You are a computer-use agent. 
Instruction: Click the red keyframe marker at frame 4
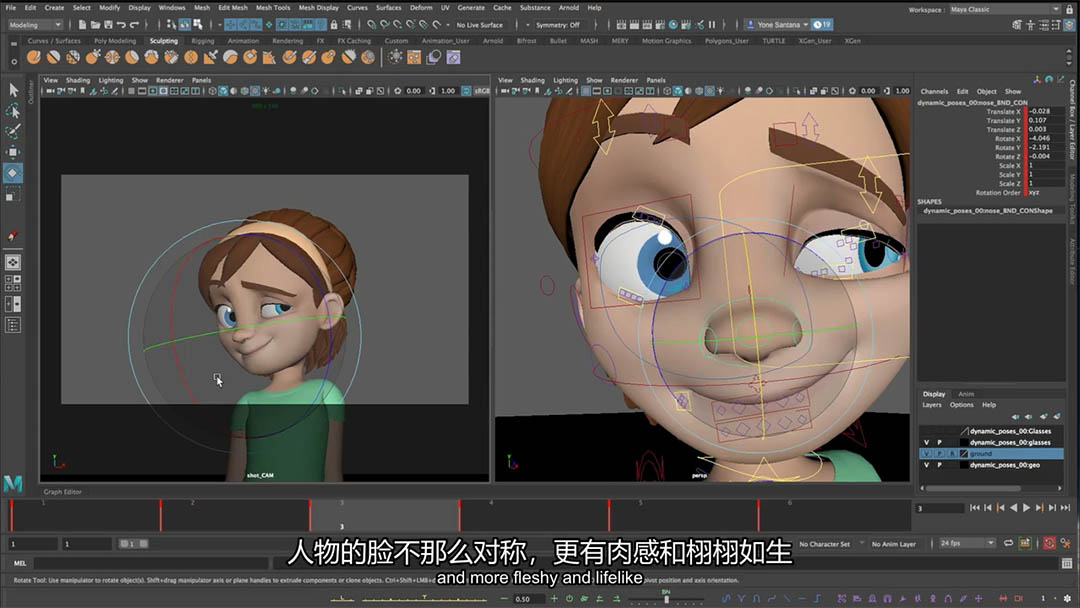click(459, 515)
